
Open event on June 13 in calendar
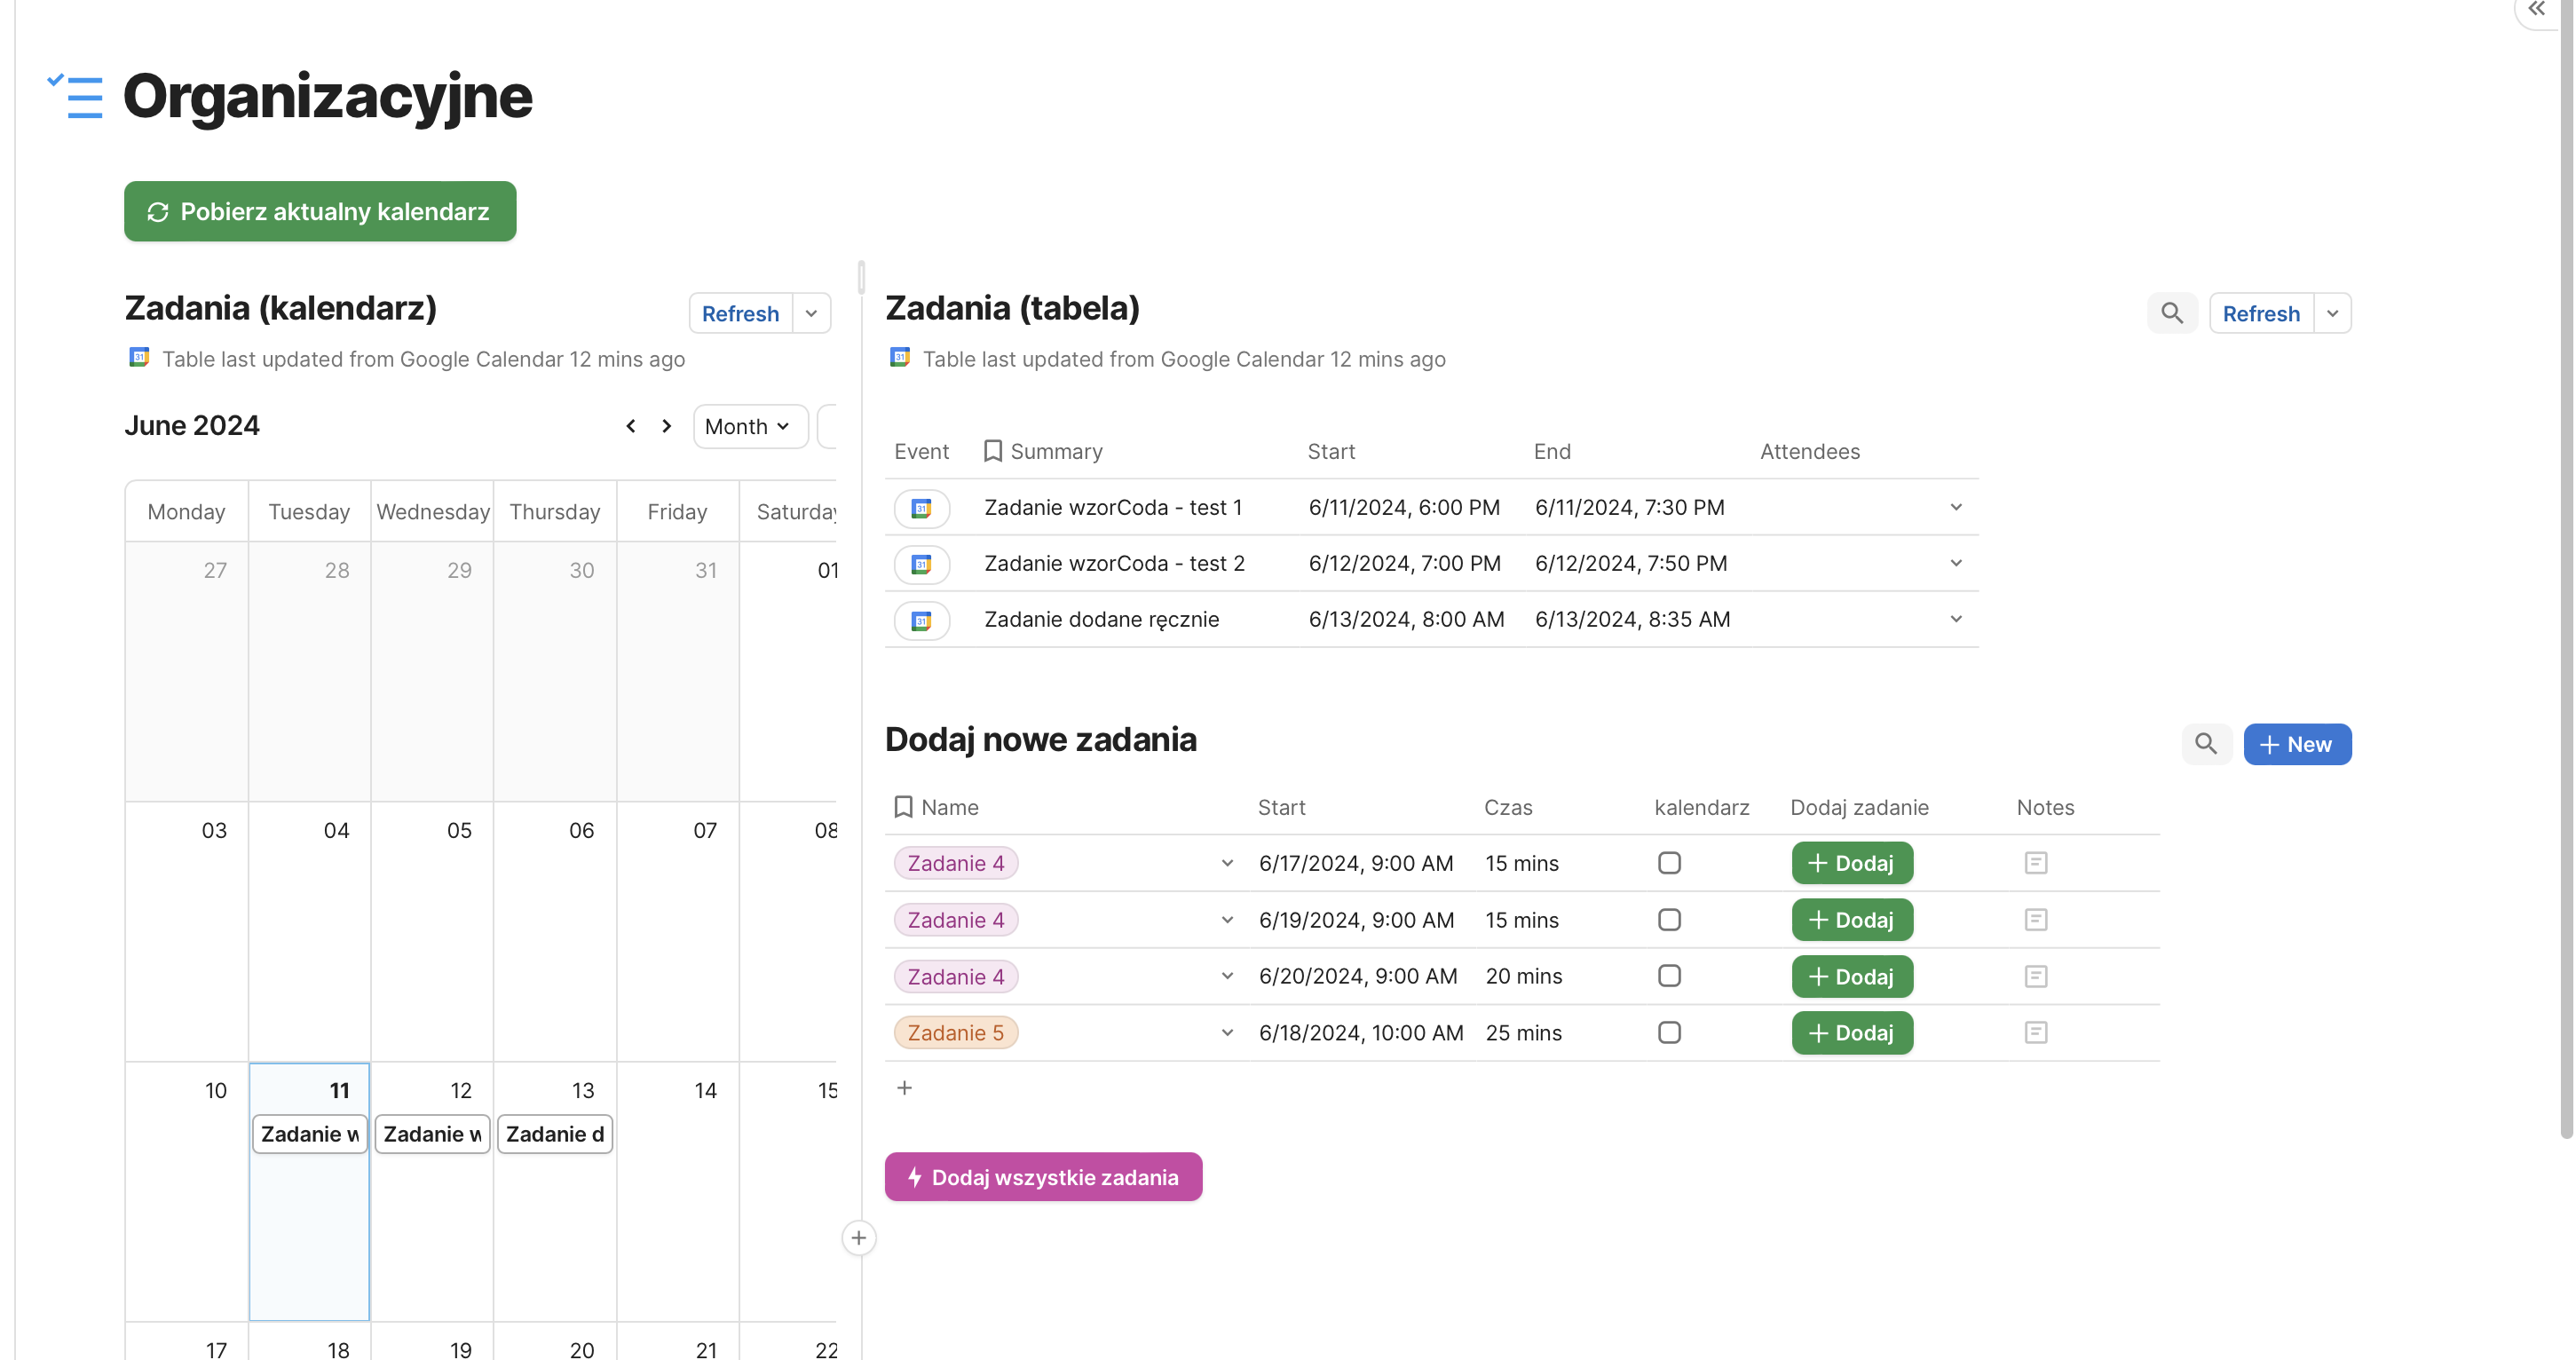(x=555, y=1134)
